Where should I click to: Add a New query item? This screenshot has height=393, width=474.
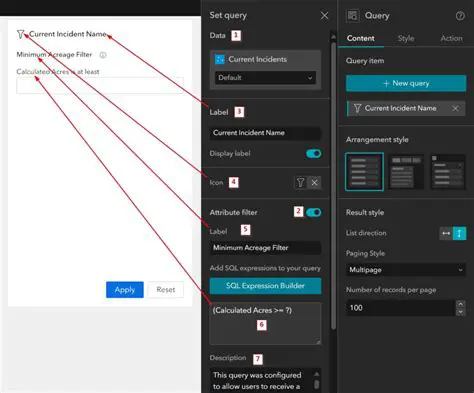tap(406, 83)
